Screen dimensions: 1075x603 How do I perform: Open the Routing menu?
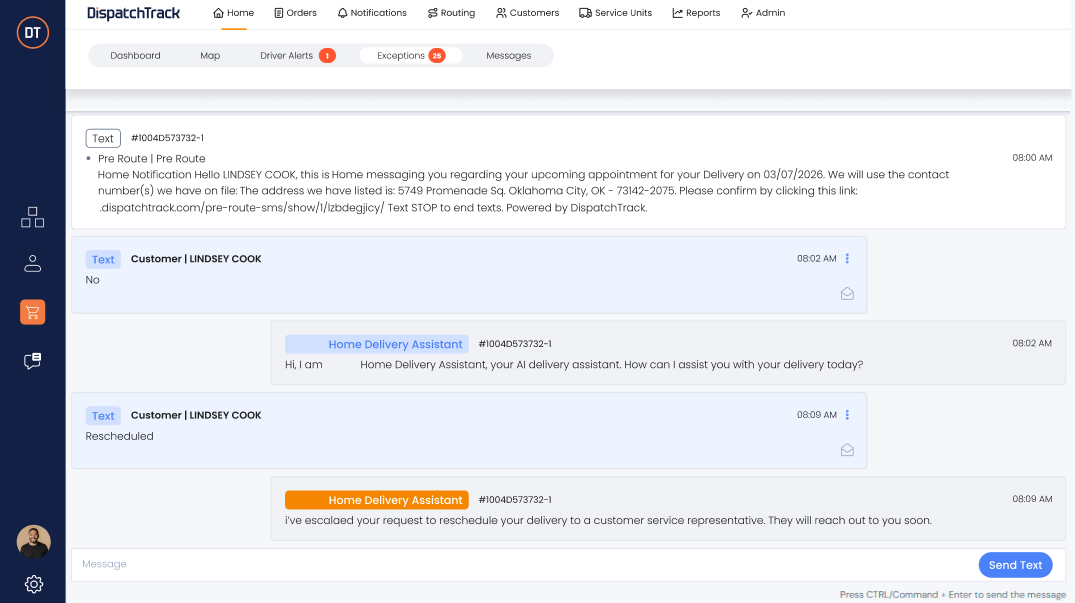[451, 13]
